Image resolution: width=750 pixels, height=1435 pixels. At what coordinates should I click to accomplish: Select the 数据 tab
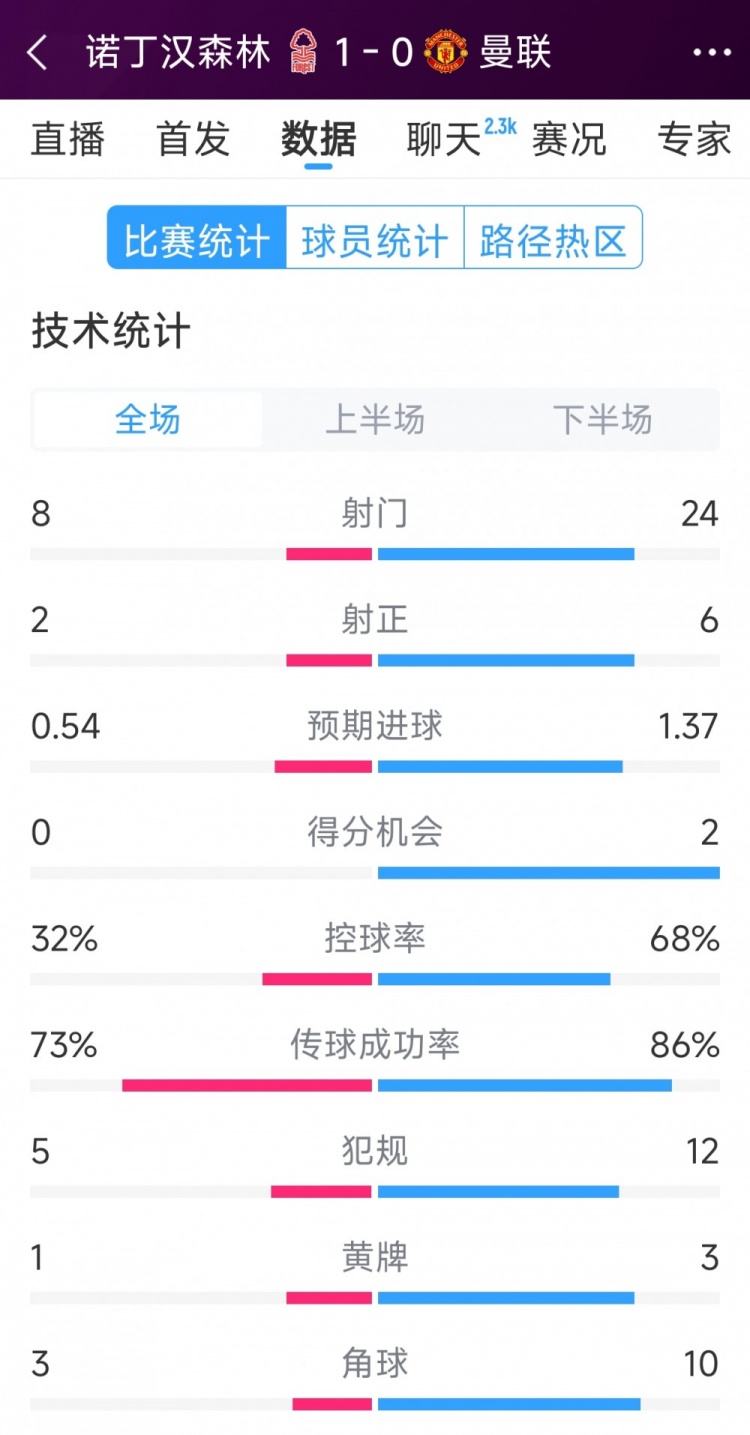pos(318,139)
